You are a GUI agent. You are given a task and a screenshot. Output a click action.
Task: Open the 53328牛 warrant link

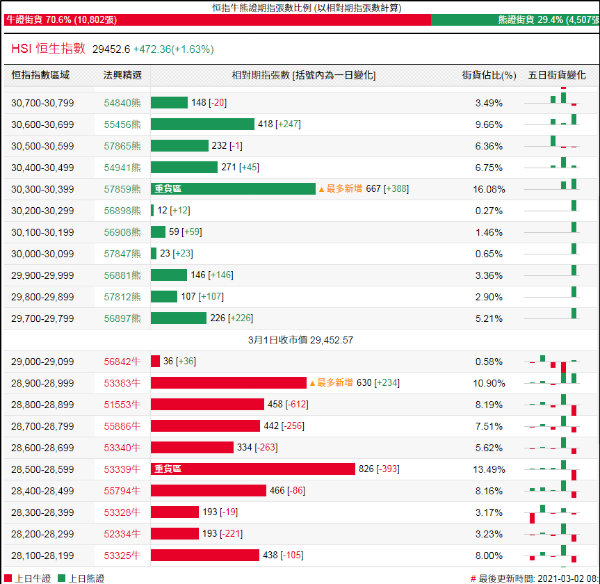[122, 512]
